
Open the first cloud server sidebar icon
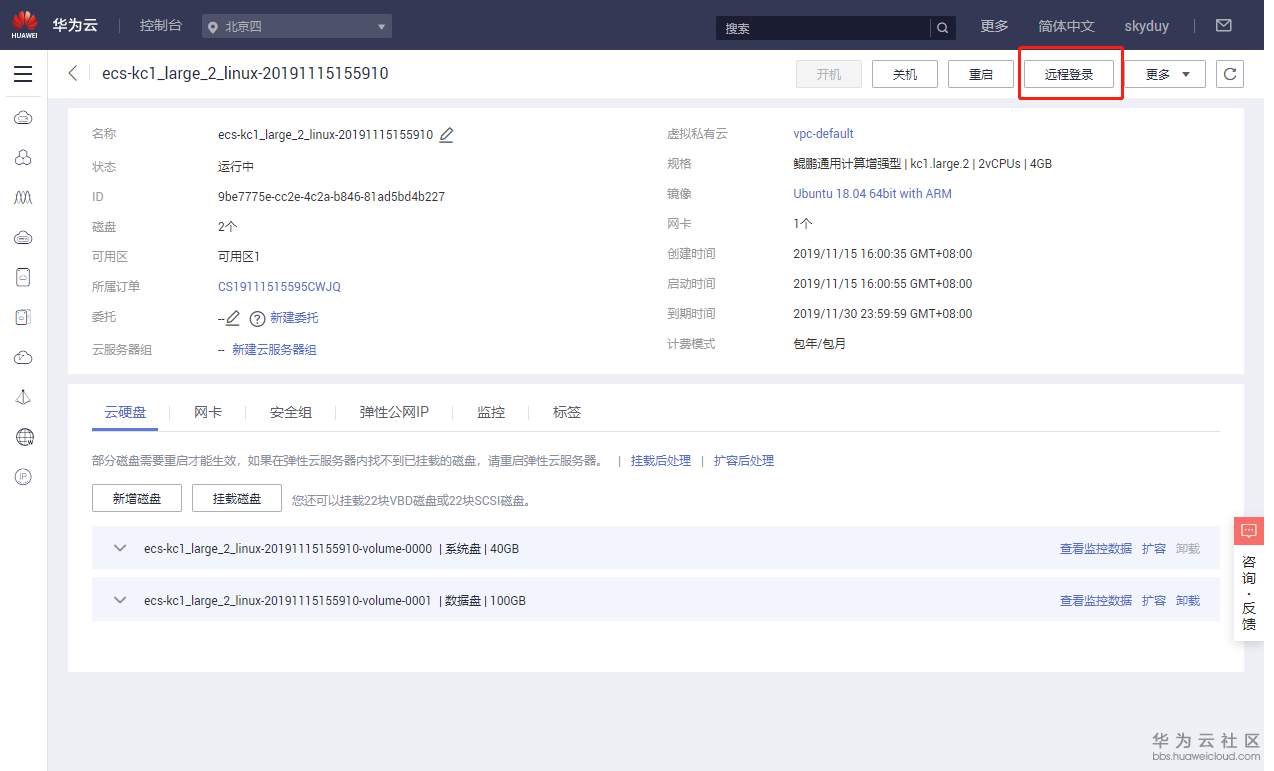(x=23, y=118)
